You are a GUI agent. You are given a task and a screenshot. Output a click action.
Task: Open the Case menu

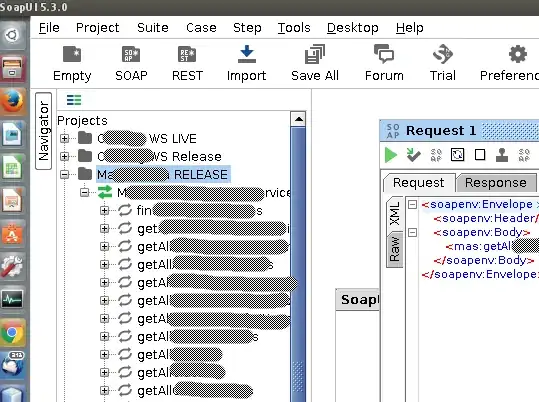tap(201, 28)
